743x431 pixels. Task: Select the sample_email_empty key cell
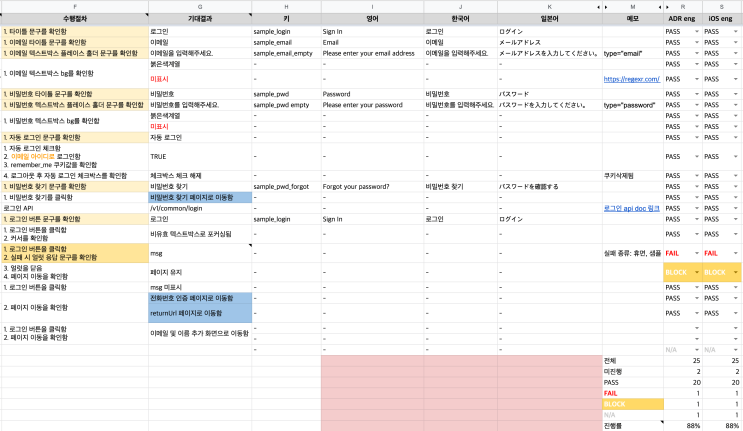pos(286,54)
